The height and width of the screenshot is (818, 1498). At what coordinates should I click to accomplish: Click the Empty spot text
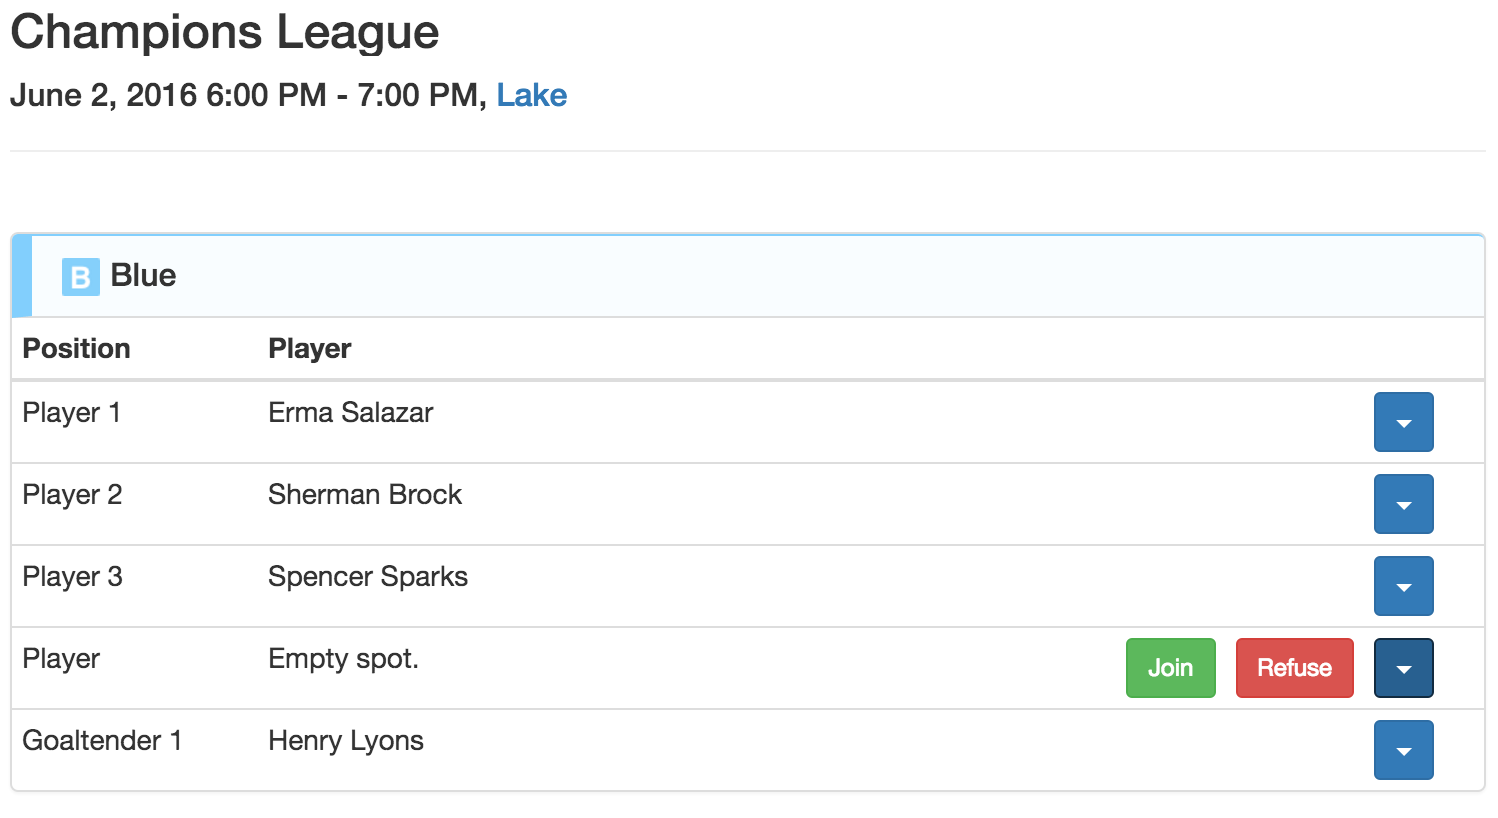(x=343, y=659)
